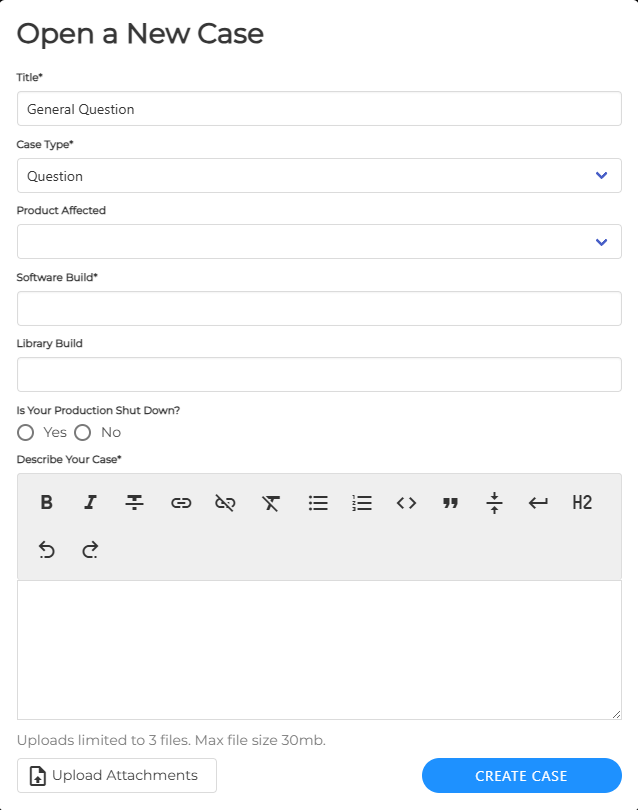Insert a horizontal rule divider
This screenshot has height=810, width=638.
coord(494,502)
